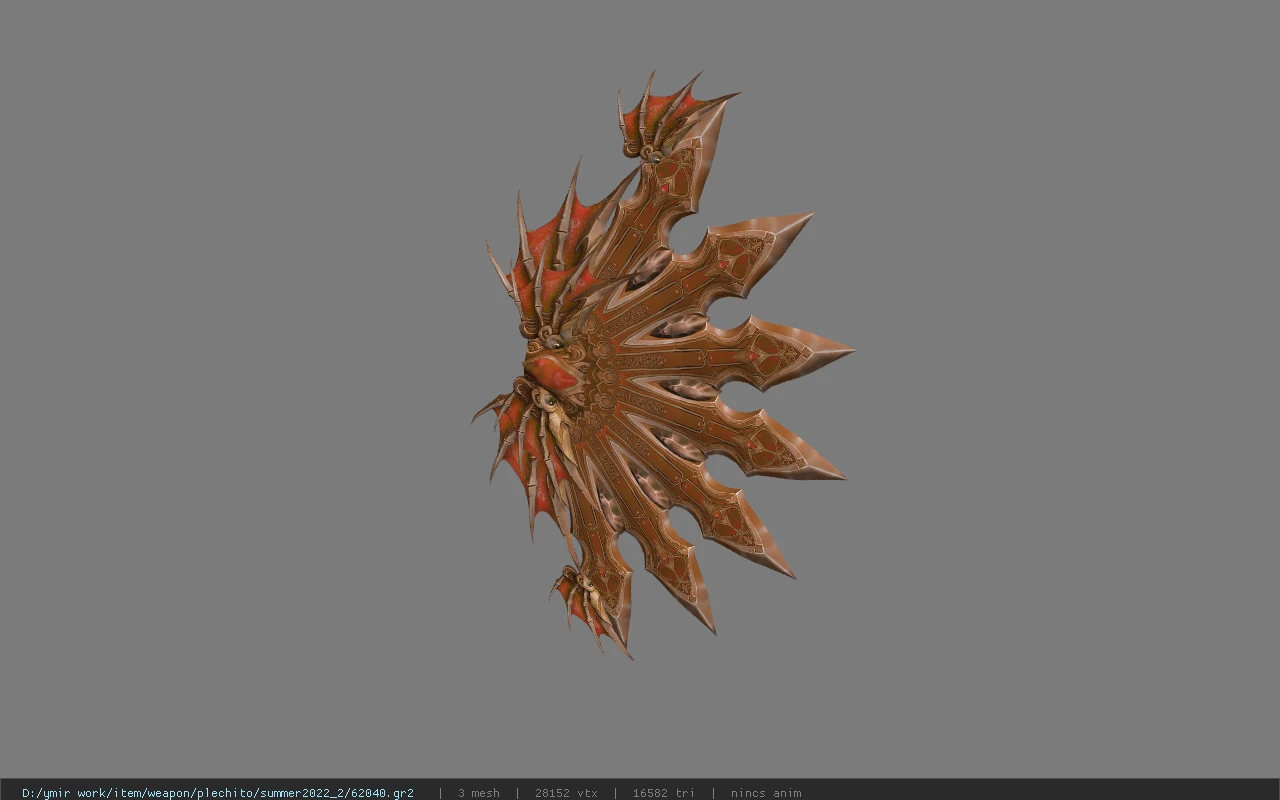Click the file path ending in 62040.gr2

pyautogui.click(x=218, y=793)
